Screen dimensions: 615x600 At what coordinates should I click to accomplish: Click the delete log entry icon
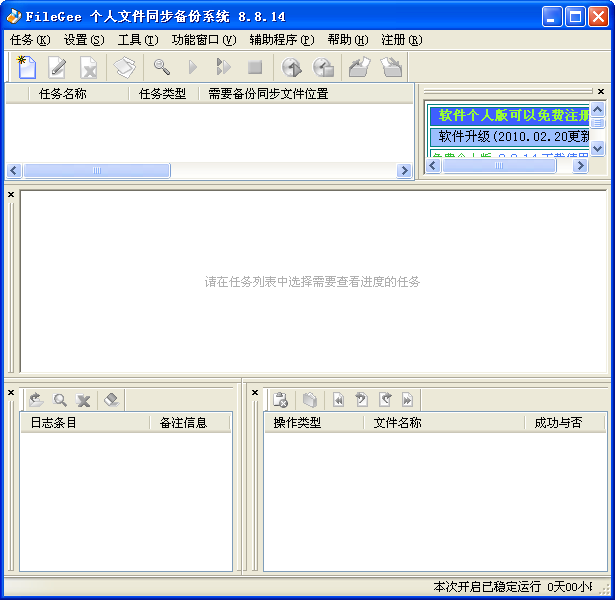pyautogui.click(x=83, y=400)
